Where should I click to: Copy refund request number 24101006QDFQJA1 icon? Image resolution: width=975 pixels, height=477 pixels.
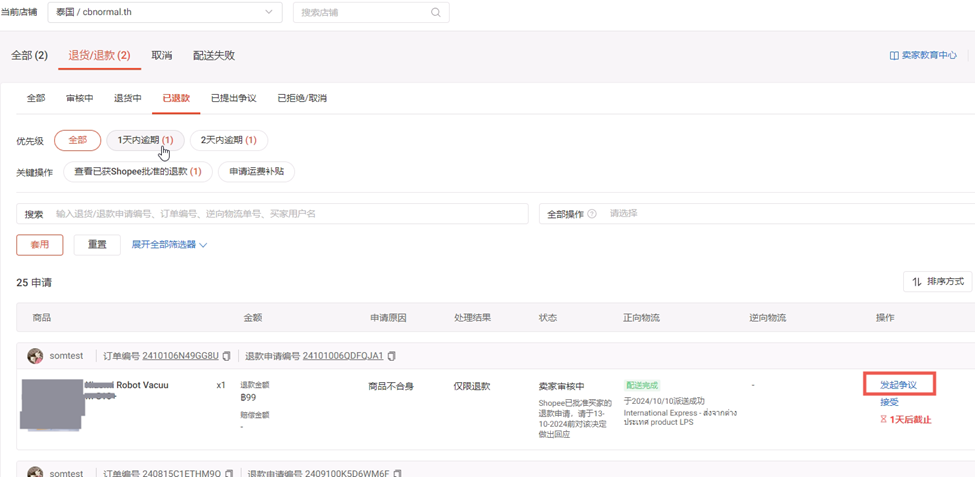(x=391, y=356)
